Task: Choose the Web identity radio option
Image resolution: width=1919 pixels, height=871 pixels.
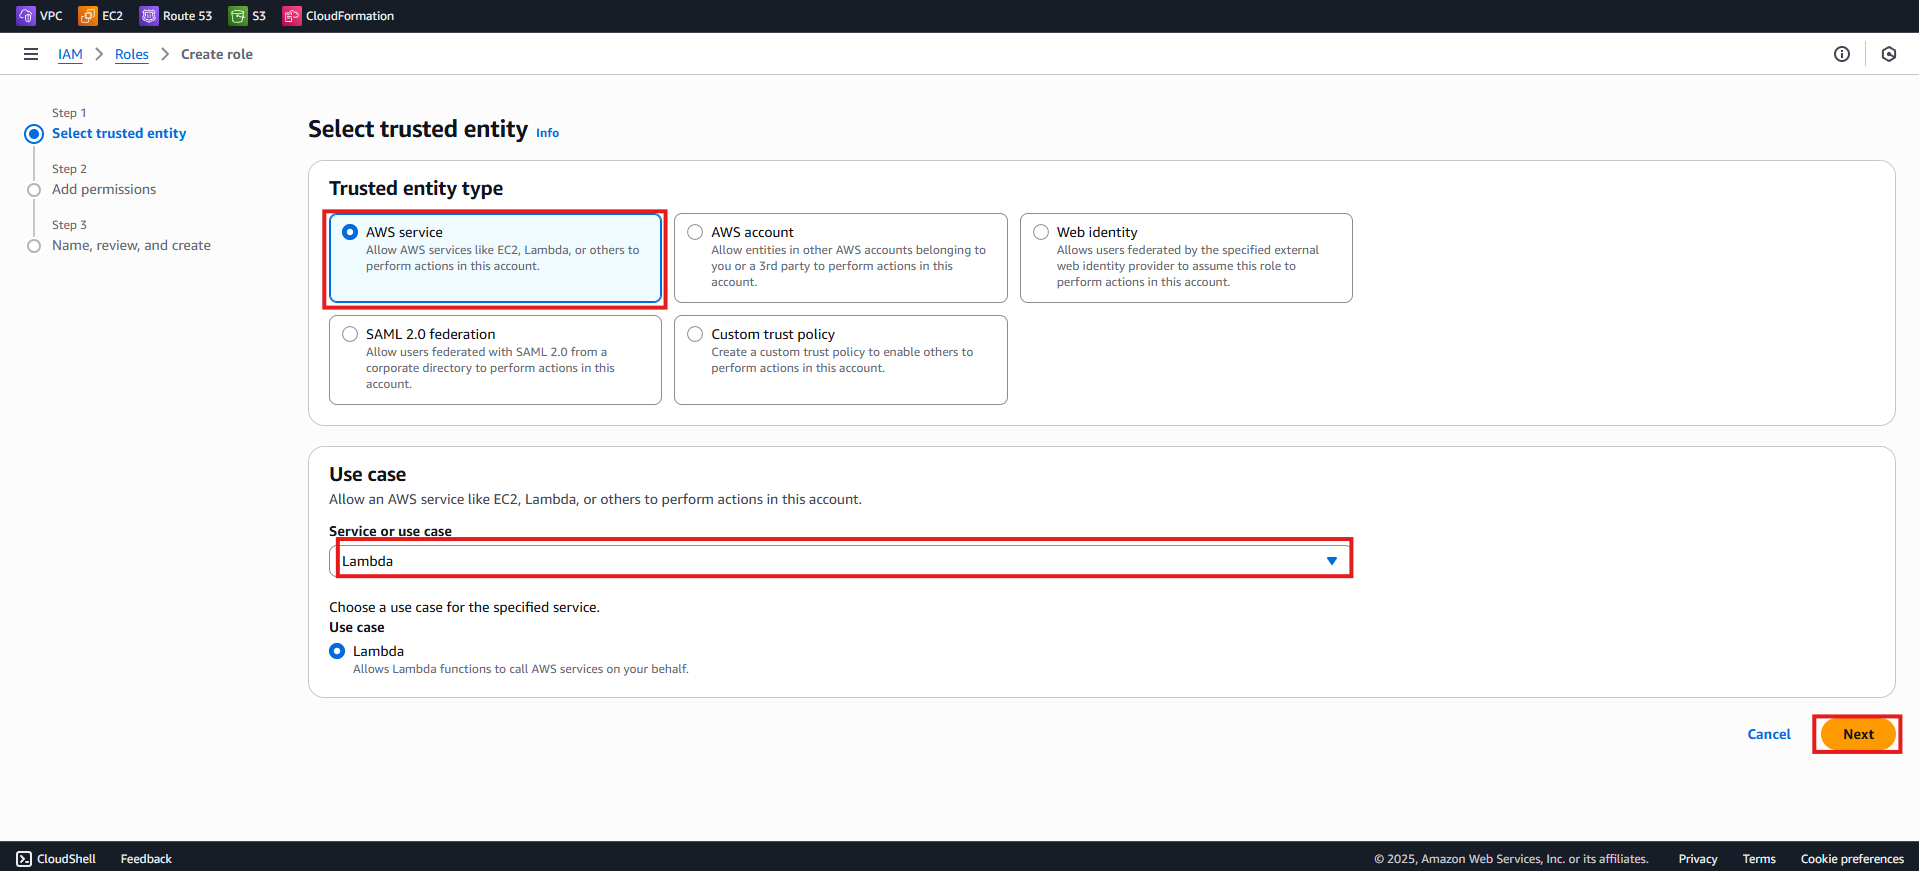Action: pyautogui.click(x=1041, y=232)
